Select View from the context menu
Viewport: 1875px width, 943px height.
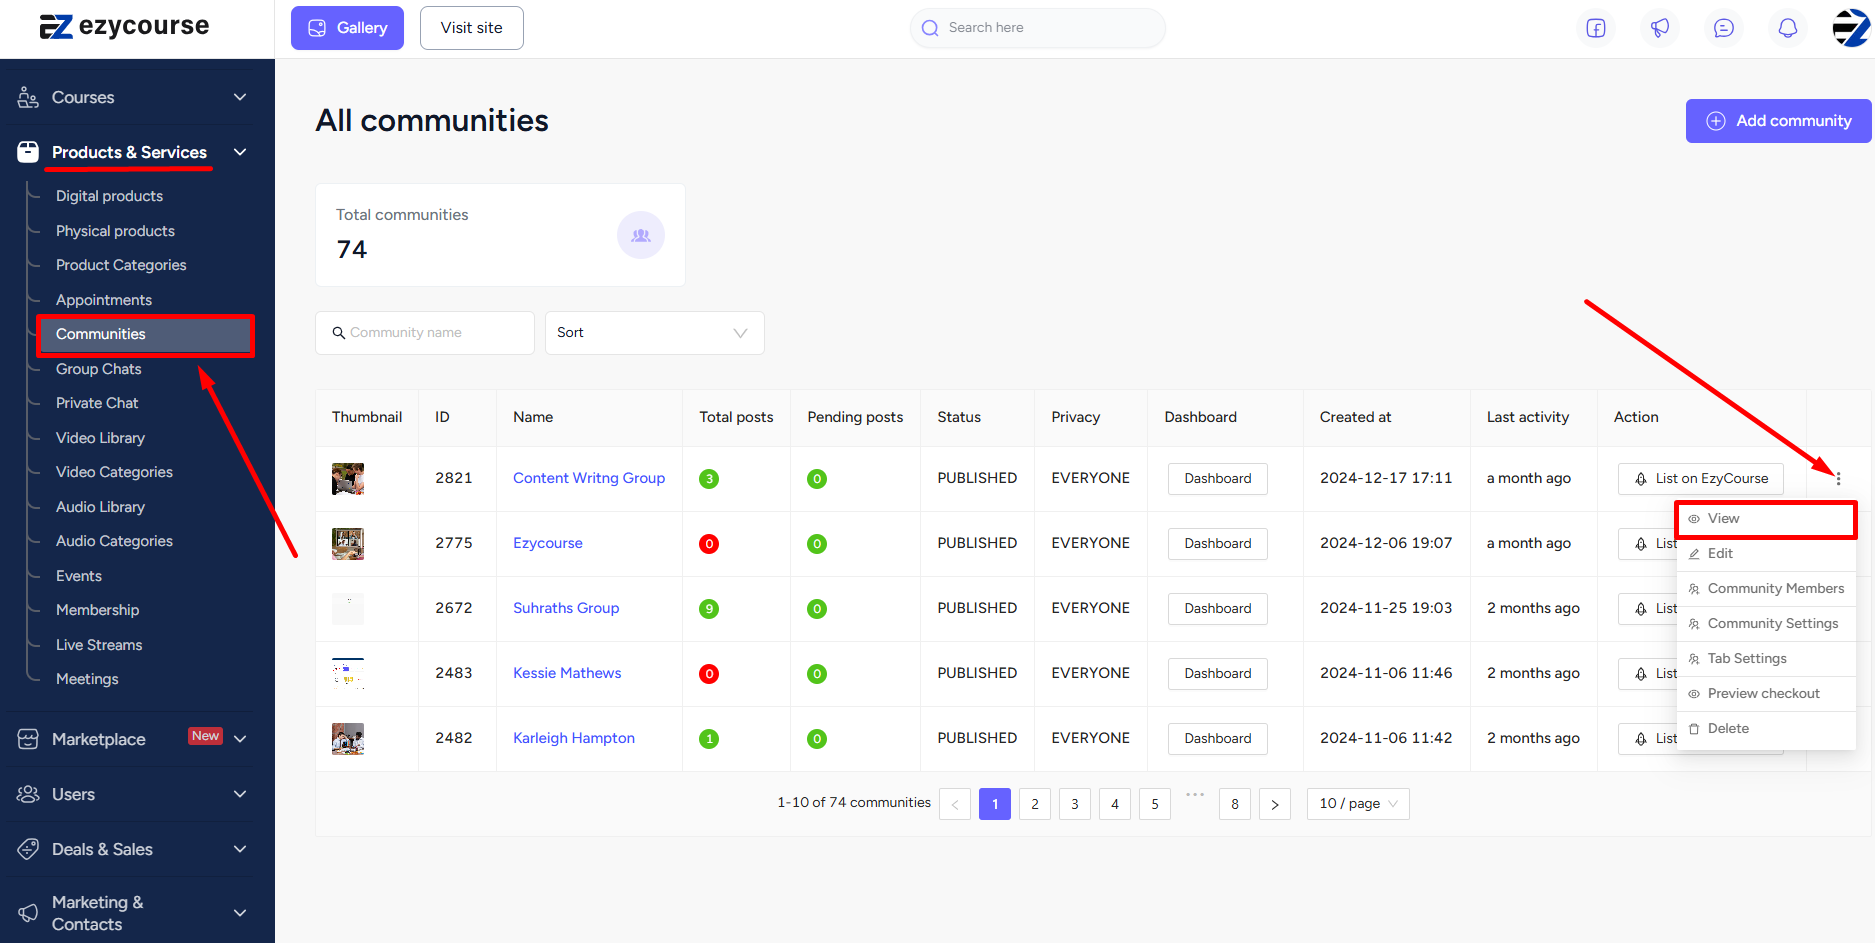1766,519
